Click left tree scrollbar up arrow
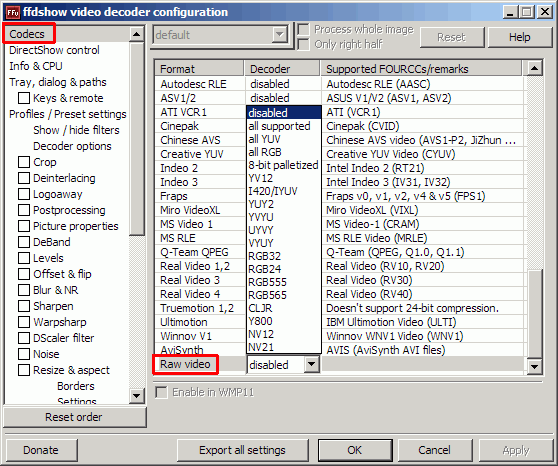Viewport: 558px width, 466px height. 137,34
